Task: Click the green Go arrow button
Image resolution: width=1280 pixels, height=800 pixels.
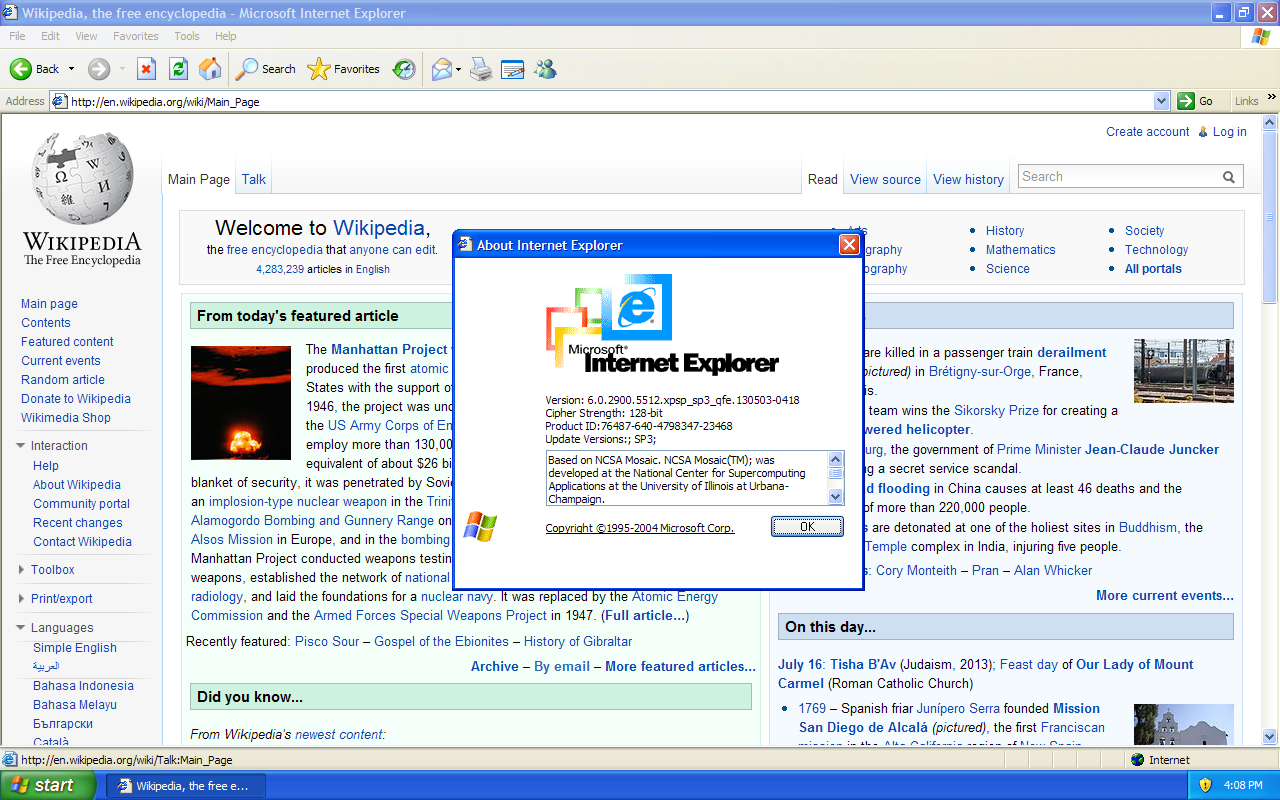Action: pos(1186,101)
